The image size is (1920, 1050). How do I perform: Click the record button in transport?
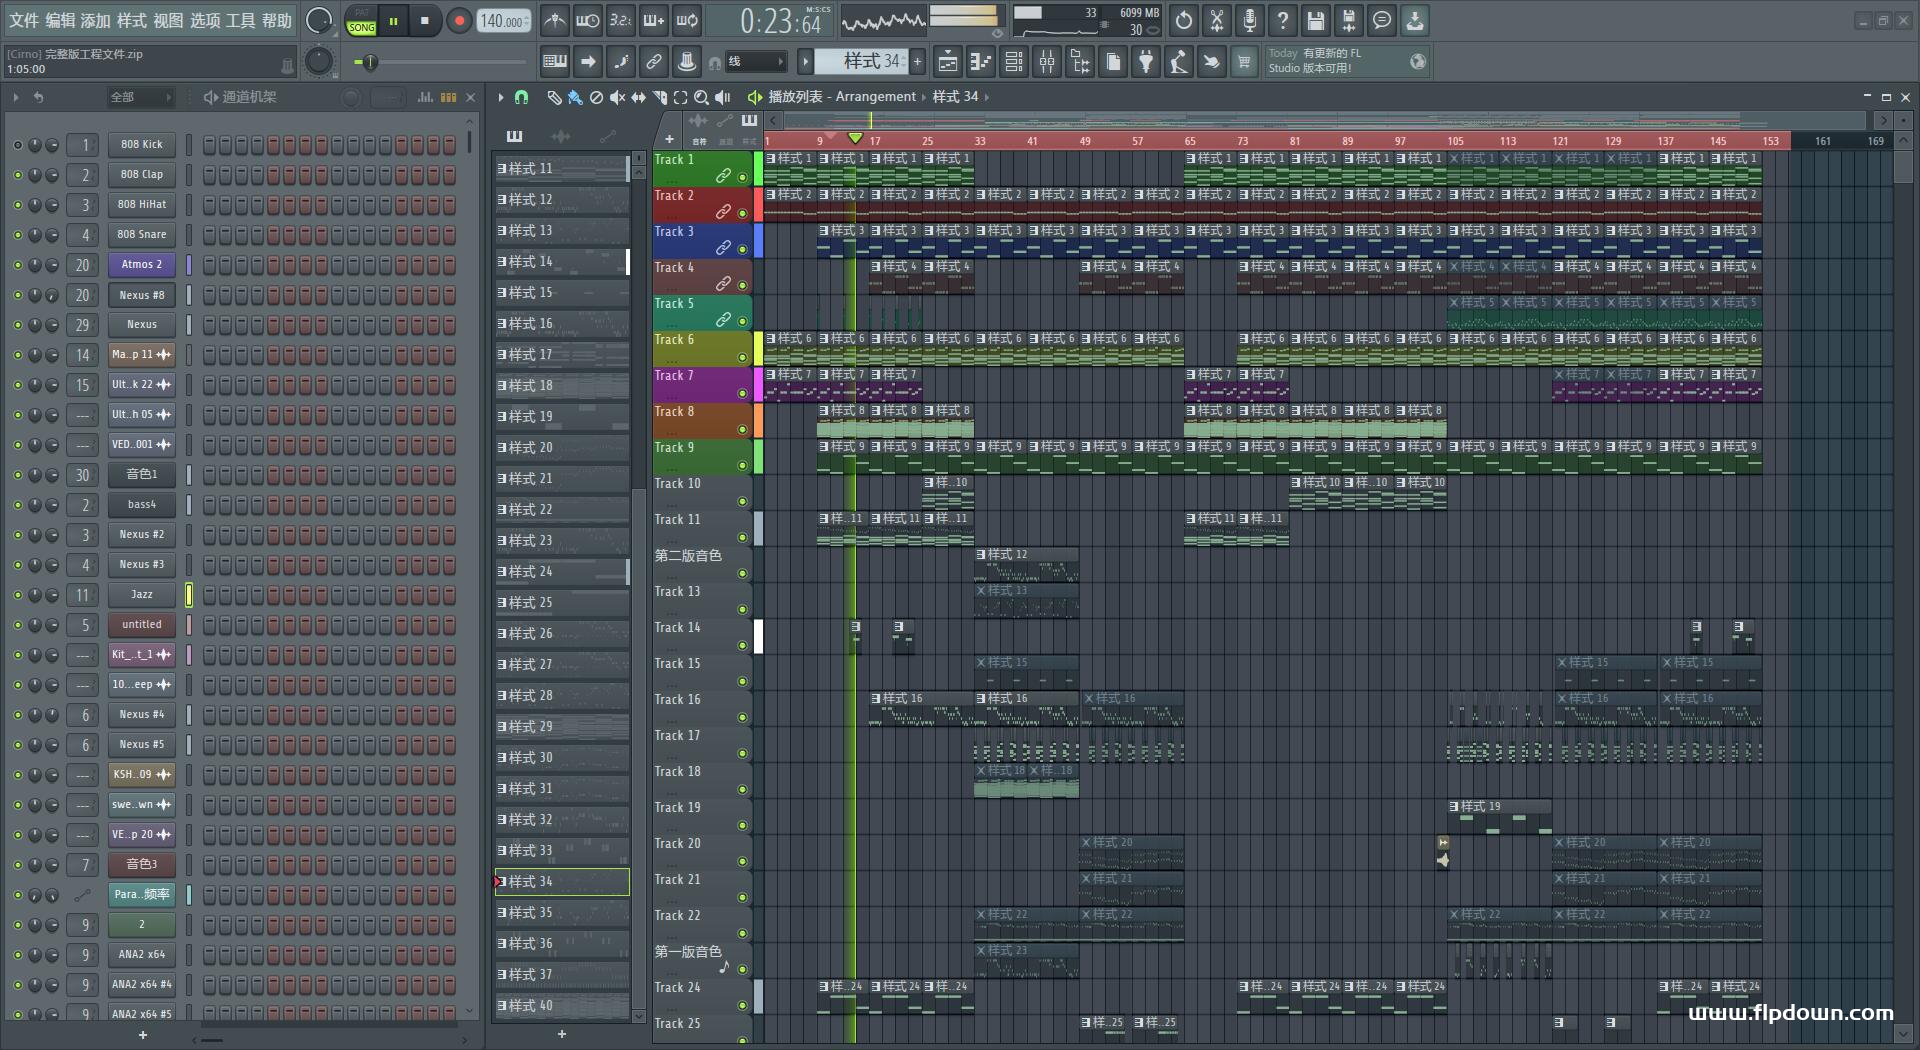(459, 21)
